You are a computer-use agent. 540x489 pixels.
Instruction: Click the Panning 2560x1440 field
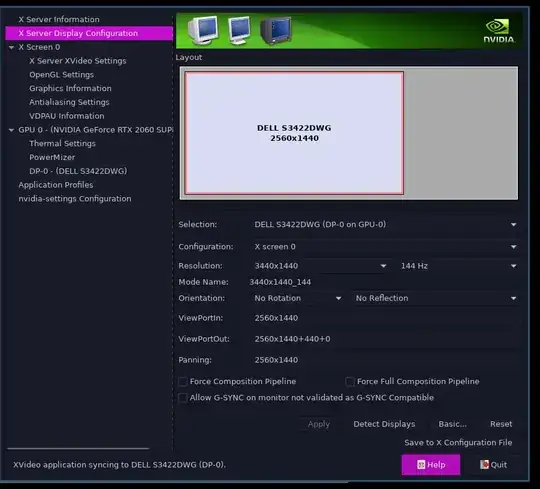click(385, 360)
